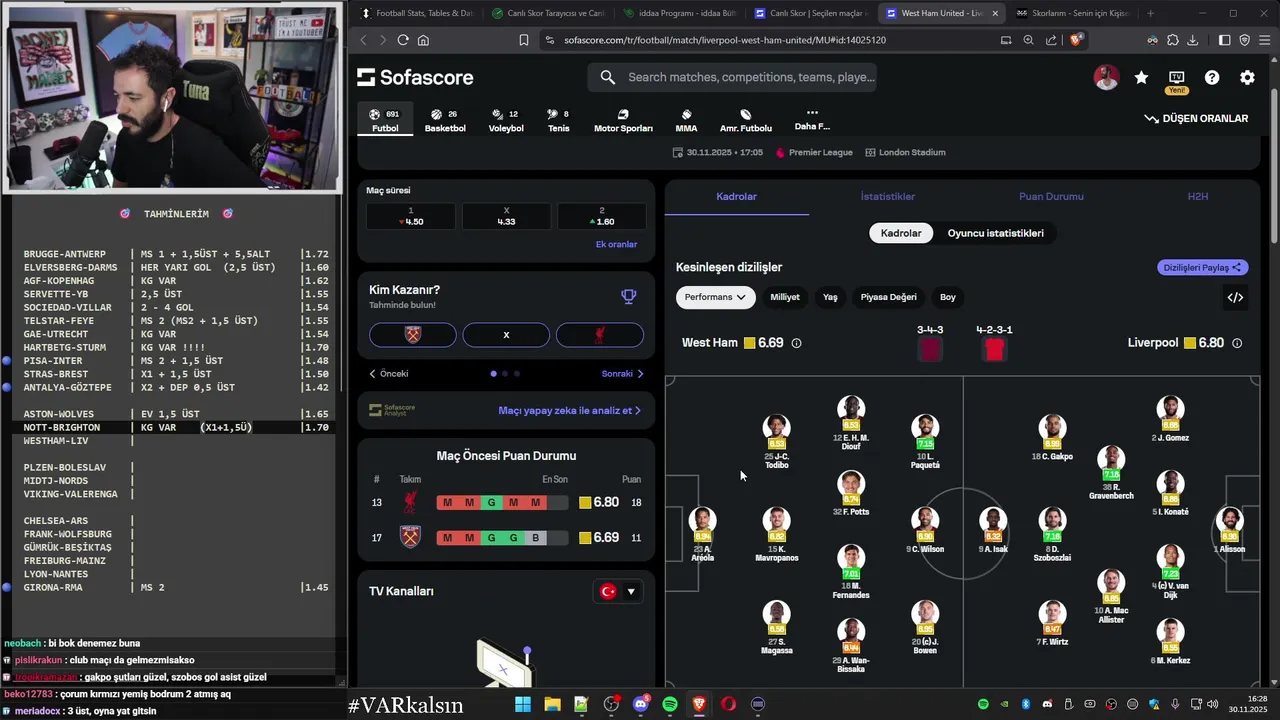Open a new browser tab
1280x720 pixels.
click(1150, 13)
